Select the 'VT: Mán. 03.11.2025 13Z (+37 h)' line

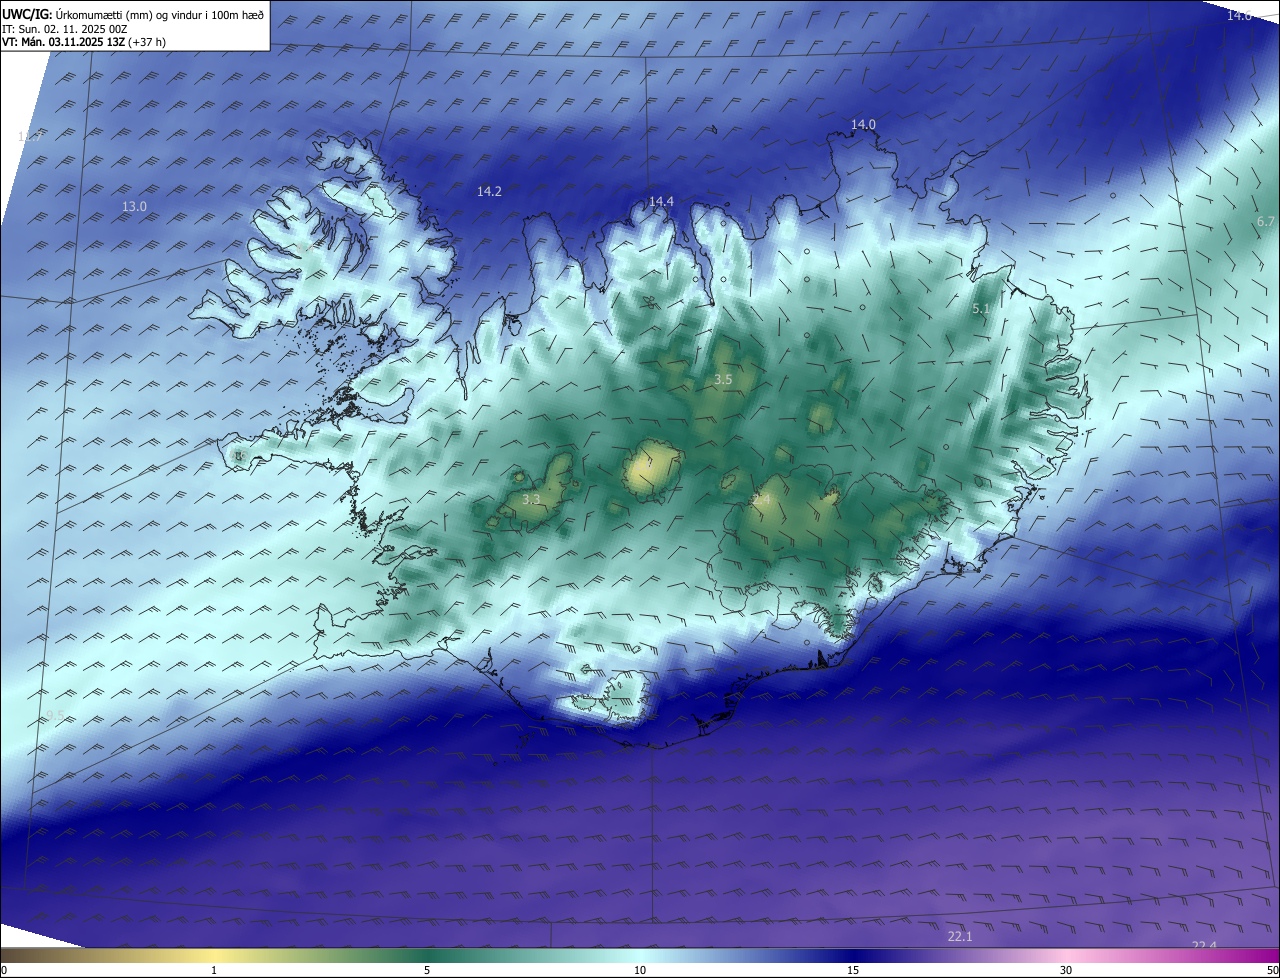[x=84, y=42]
